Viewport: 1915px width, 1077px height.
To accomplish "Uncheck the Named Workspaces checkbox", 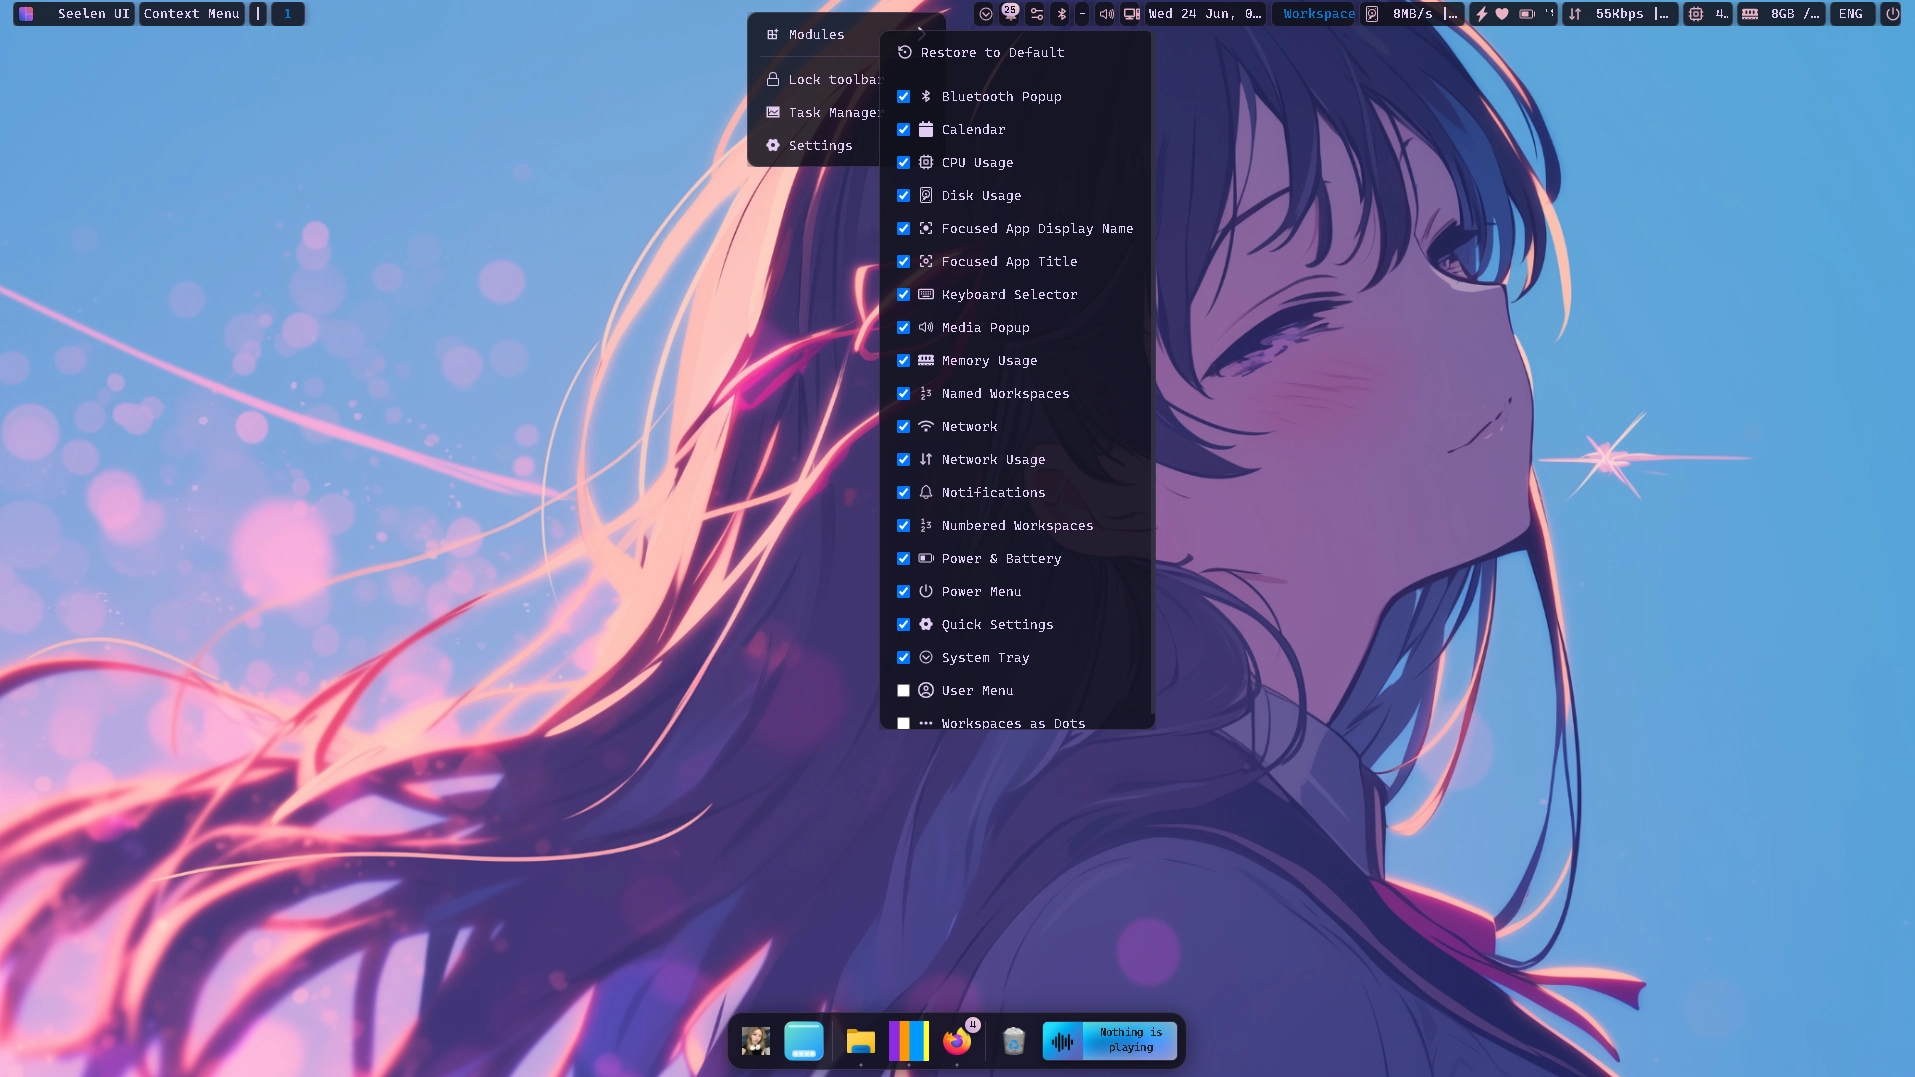I will (903, 393).
